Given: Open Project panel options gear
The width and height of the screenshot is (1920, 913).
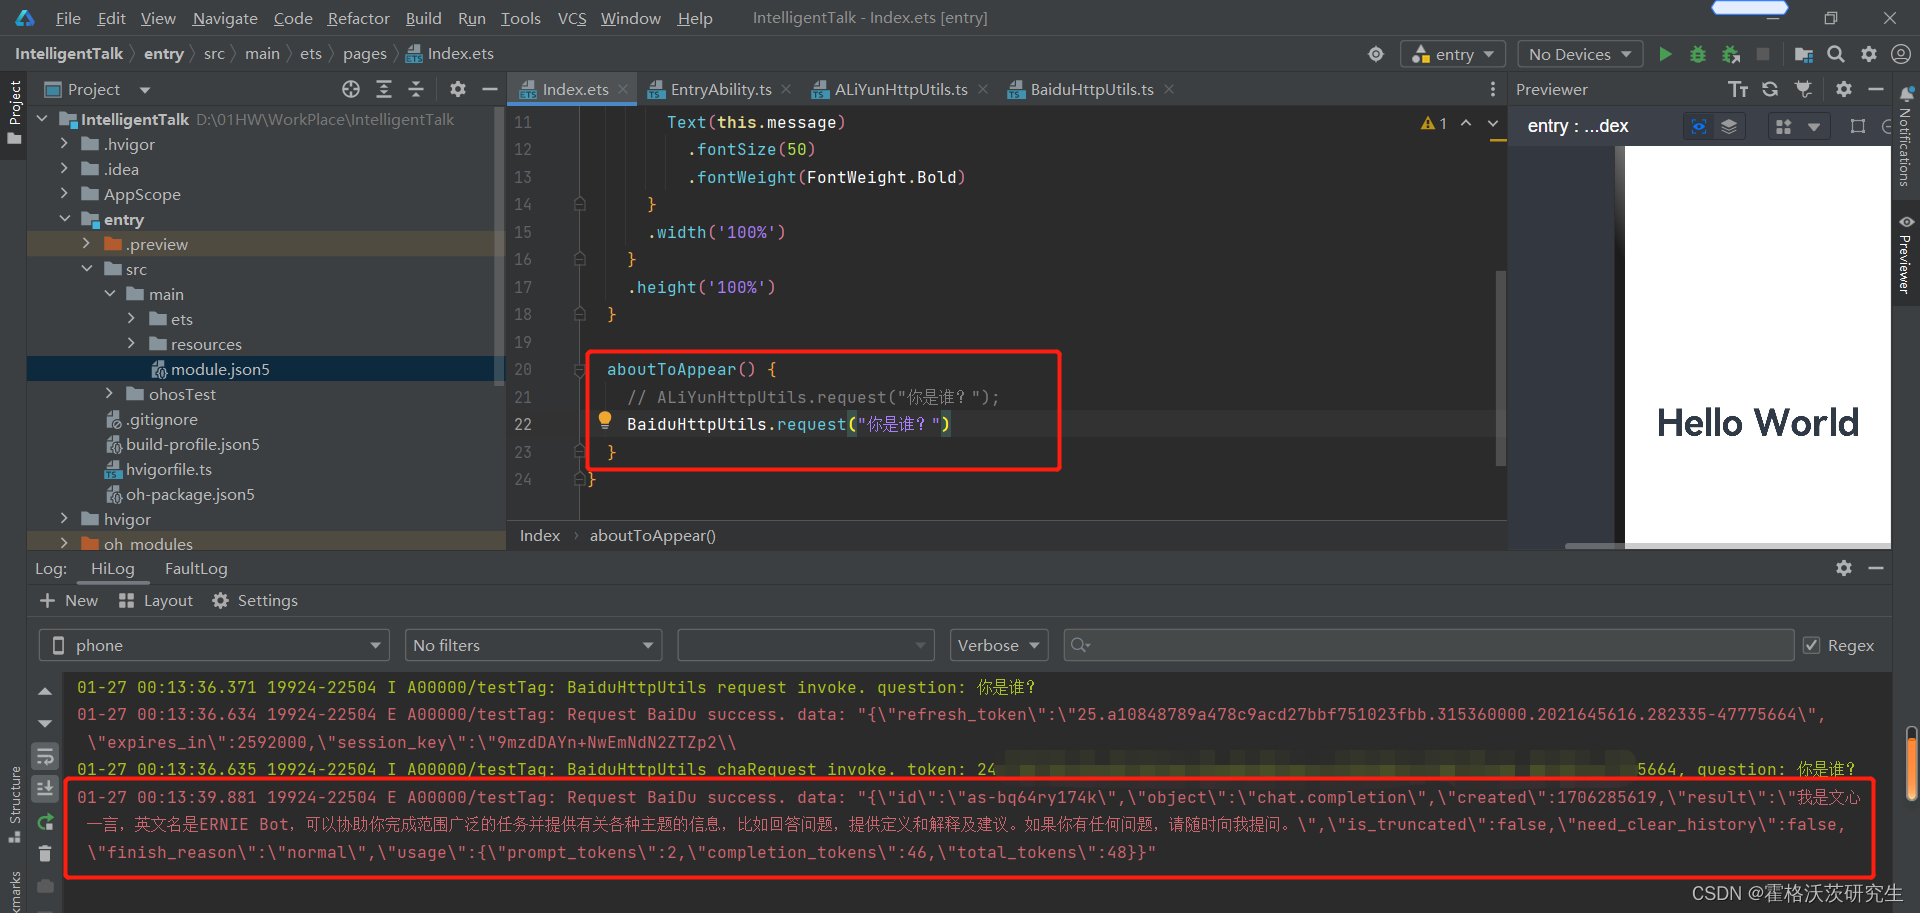Looking at the screenshot, I should (458, 89).
